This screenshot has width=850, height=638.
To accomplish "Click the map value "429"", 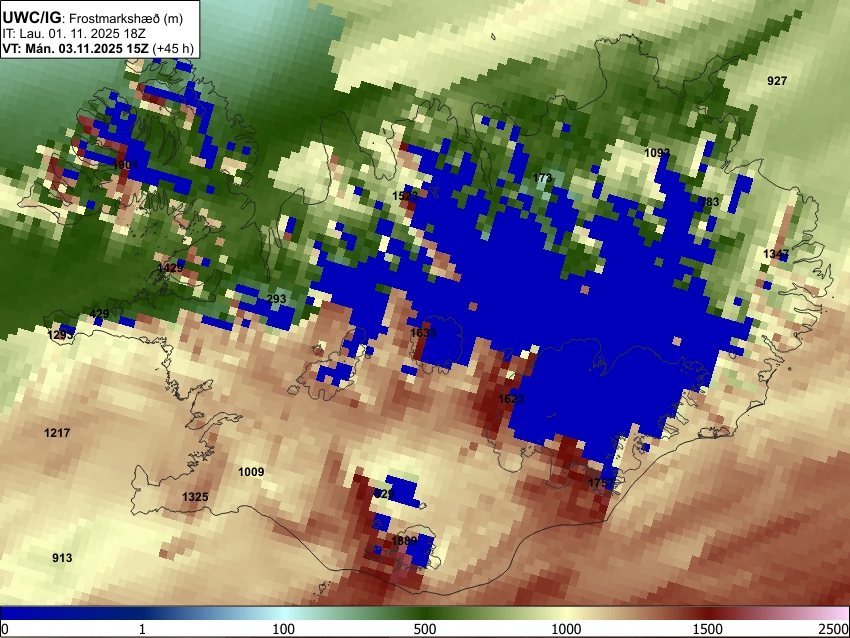I will tap(99, 313).
